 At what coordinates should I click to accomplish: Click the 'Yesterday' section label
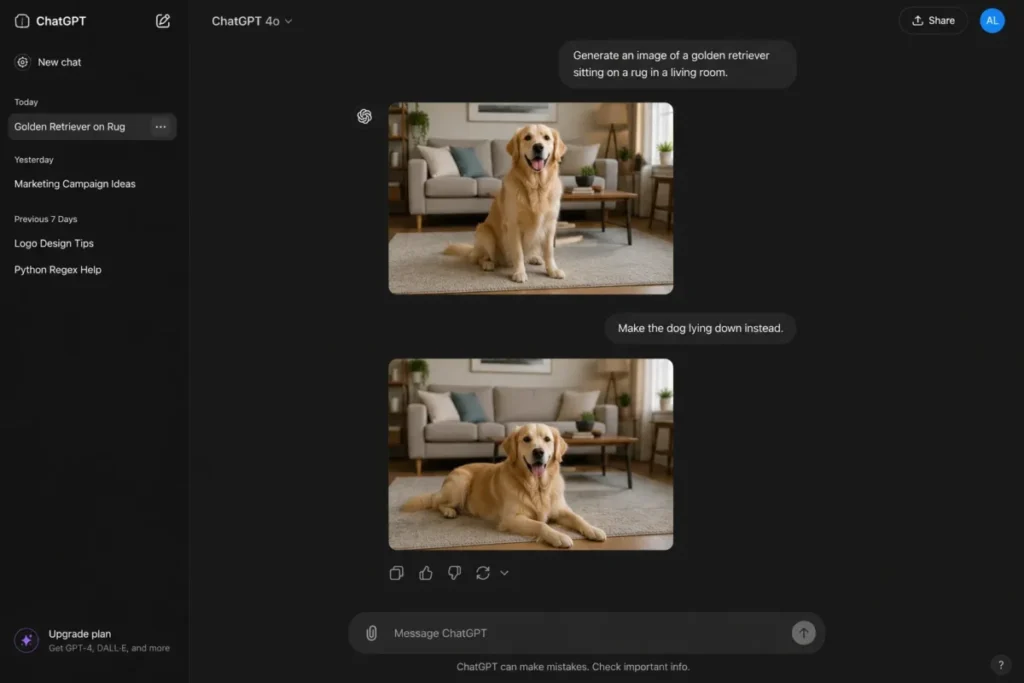coord(34,159)
